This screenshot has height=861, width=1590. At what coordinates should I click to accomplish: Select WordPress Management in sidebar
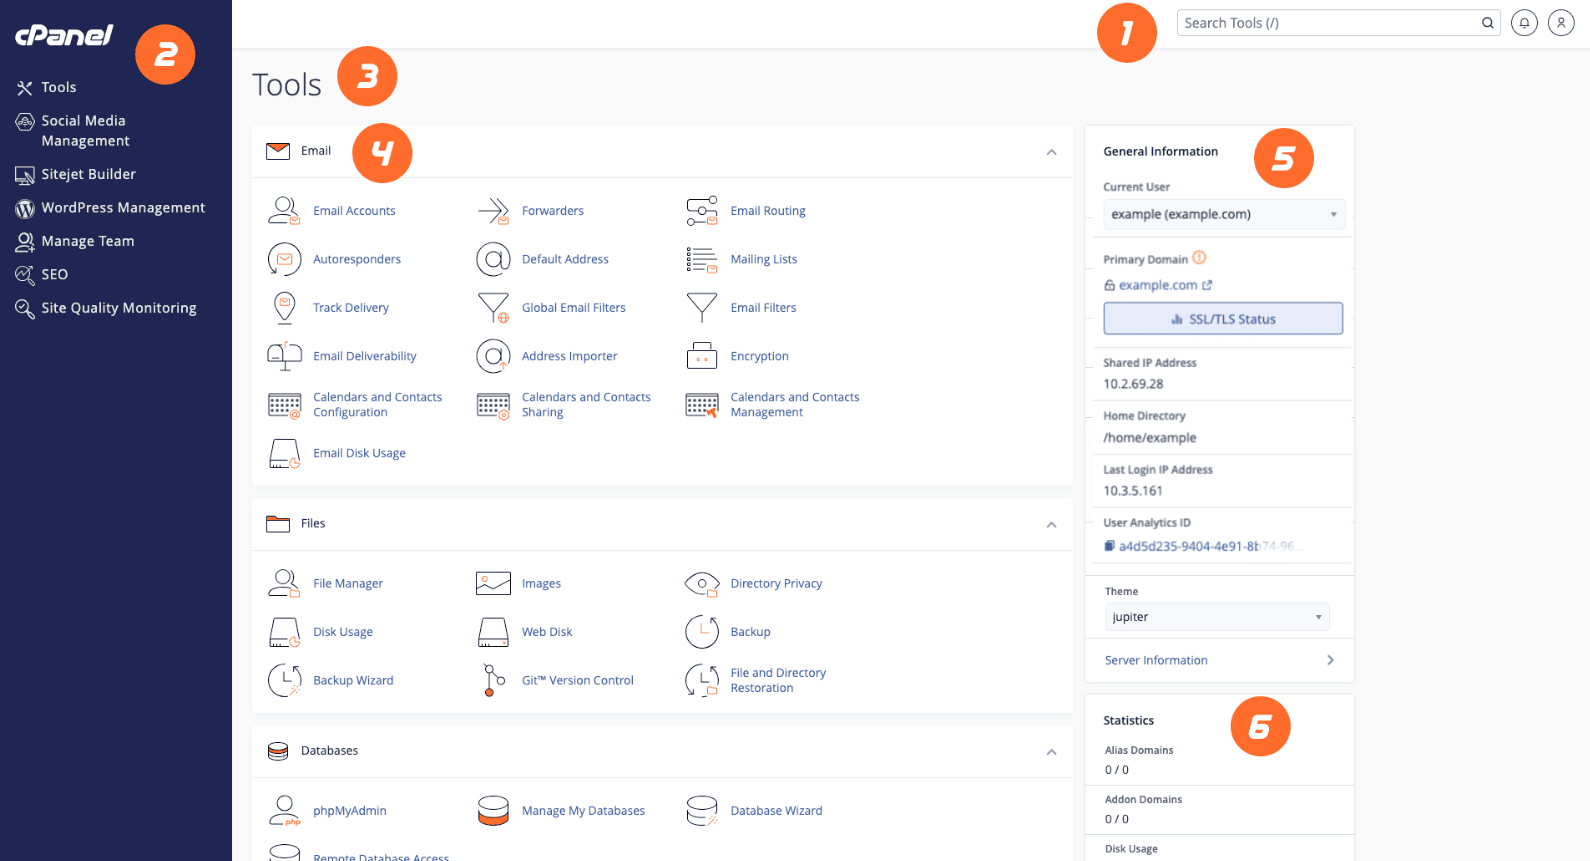click(123, 208)
